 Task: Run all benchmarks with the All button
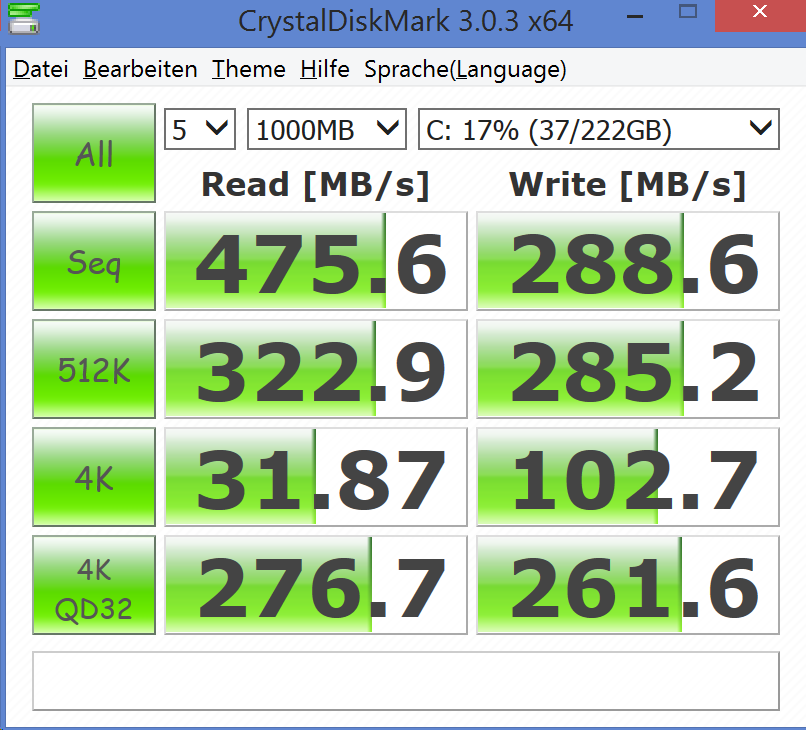pyautogui.click(x=94, y=153)
